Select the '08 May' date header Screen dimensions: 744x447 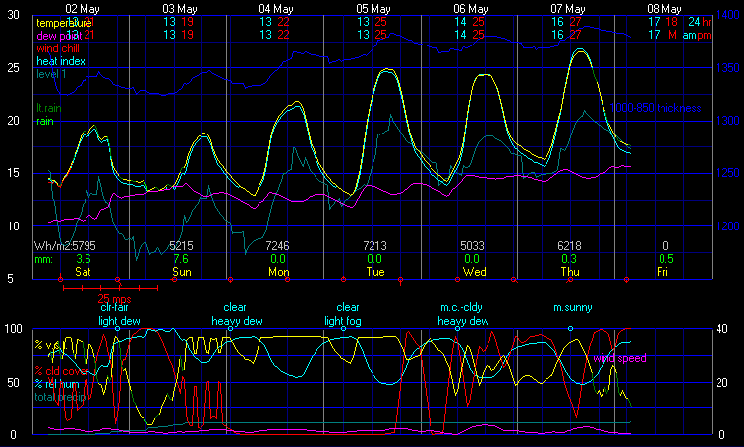(x=664, y=9)
